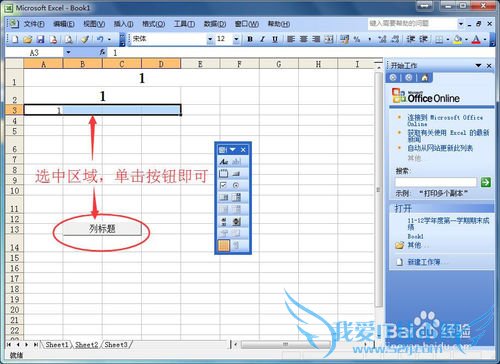Select the Check Box control in Forms toolbox
Viewport: 500px width, 364px height.
224,186
